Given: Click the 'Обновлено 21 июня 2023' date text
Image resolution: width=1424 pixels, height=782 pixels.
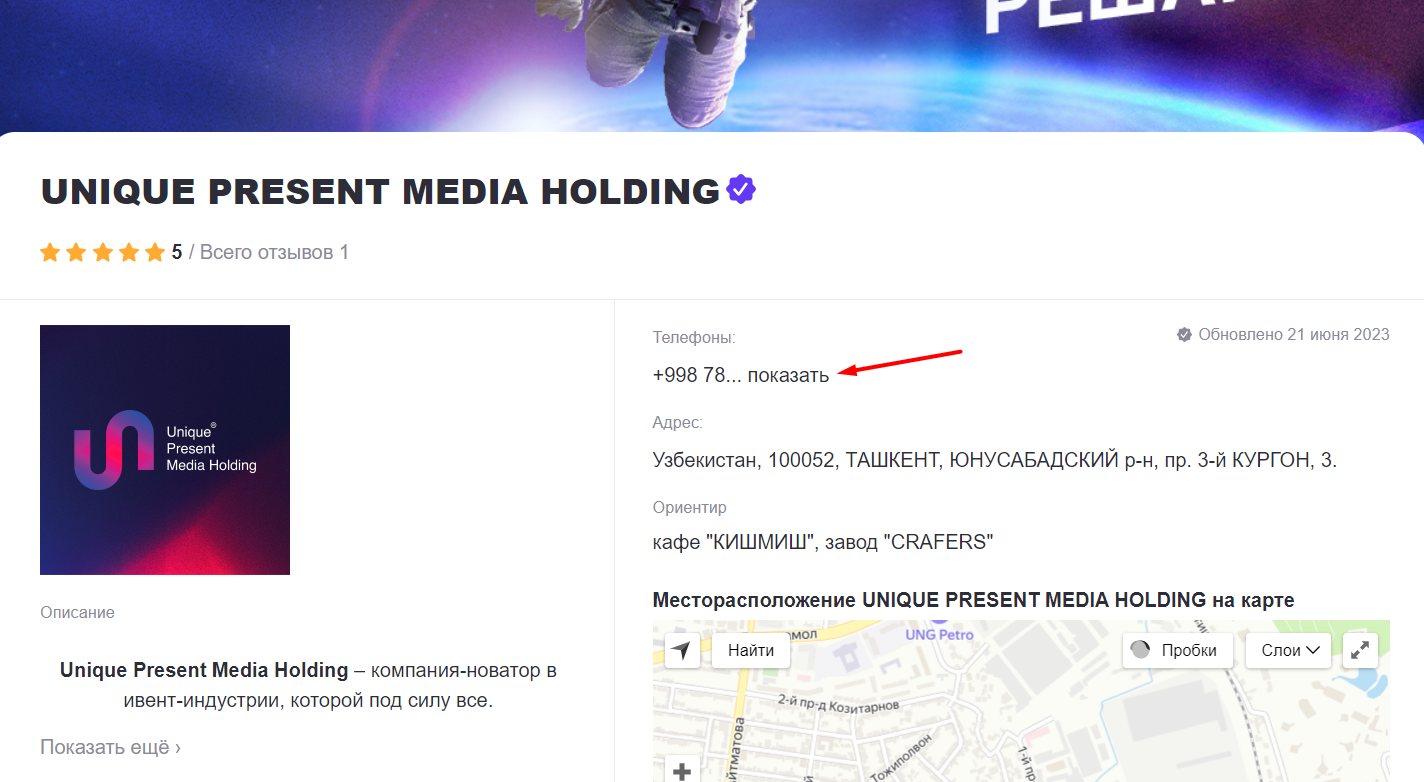Looking at the screenshot, I should (1294, 334).
